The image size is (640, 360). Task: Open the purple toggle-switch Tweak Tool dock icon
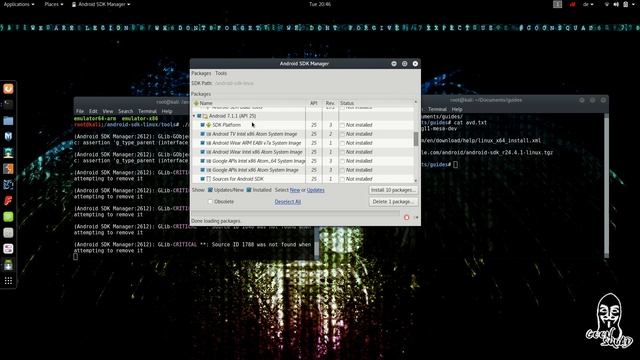[x=8, y=249]
